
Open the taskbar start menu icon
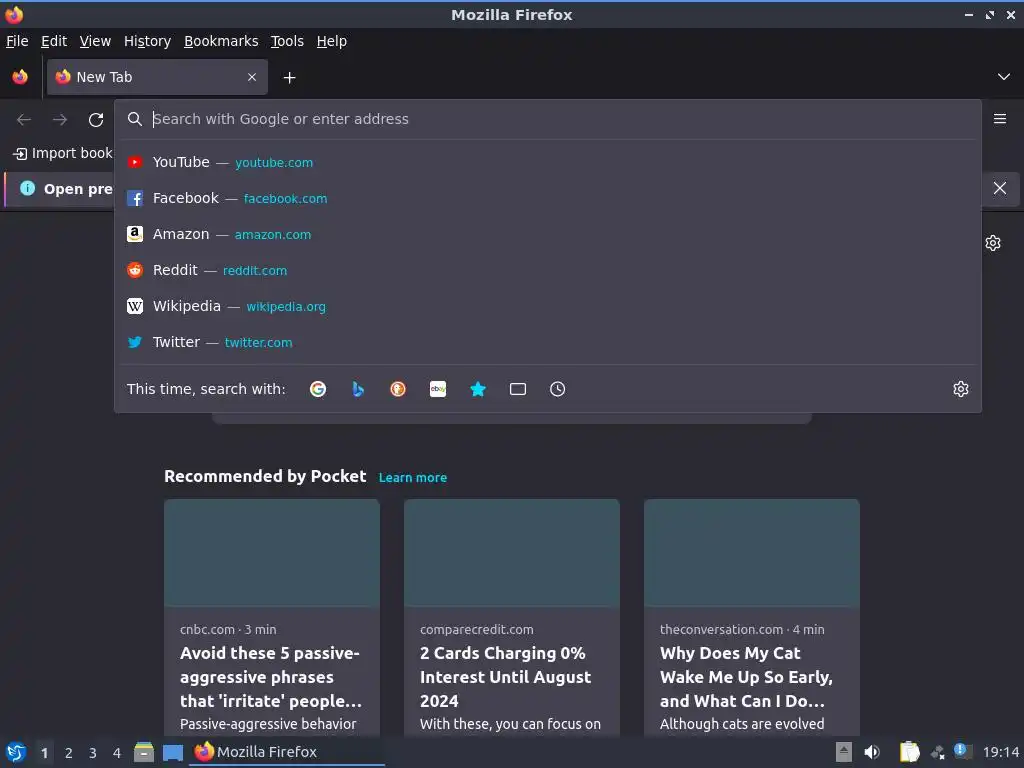[x=16, y=752]
